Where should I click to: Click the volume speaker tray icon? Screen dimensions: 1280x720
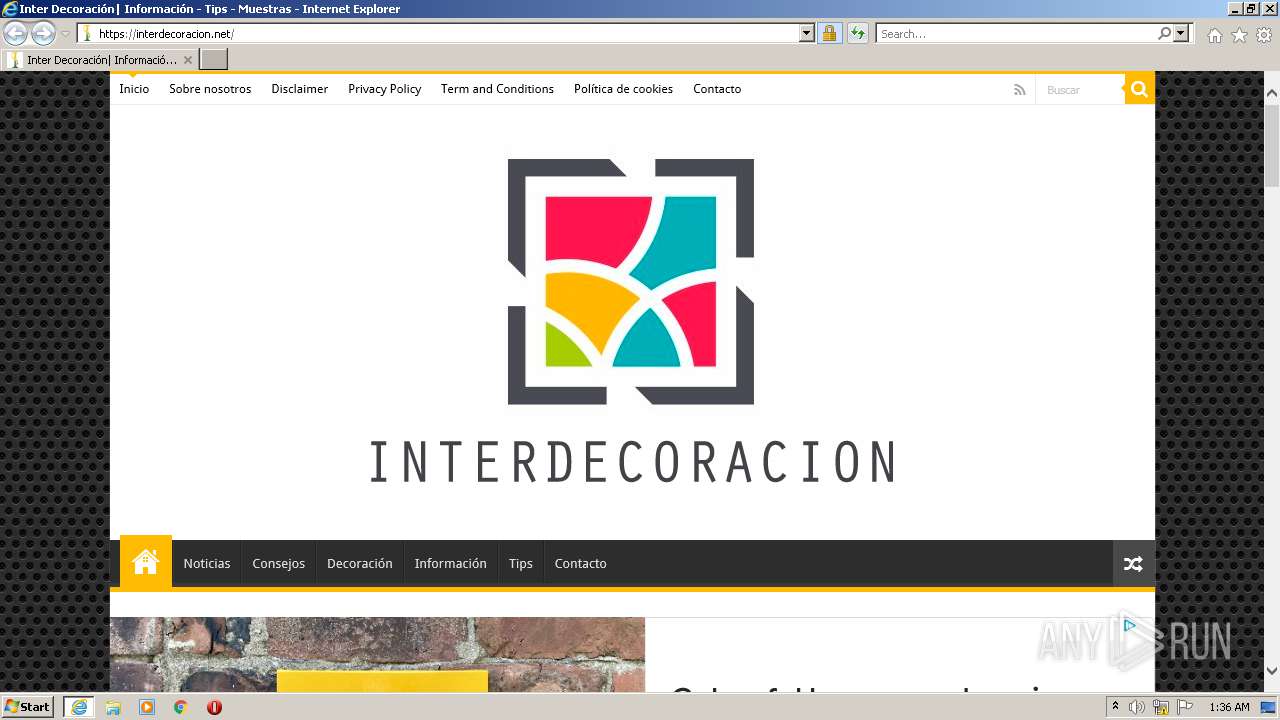(x=1137, y=707)
